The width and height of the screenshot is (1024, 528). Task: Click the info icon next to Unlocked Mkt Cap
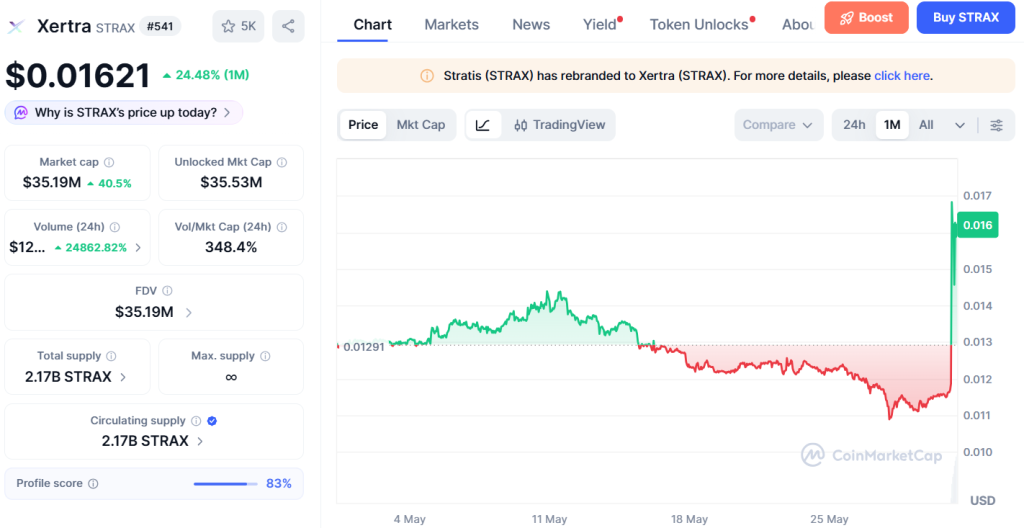coord(282,162)
